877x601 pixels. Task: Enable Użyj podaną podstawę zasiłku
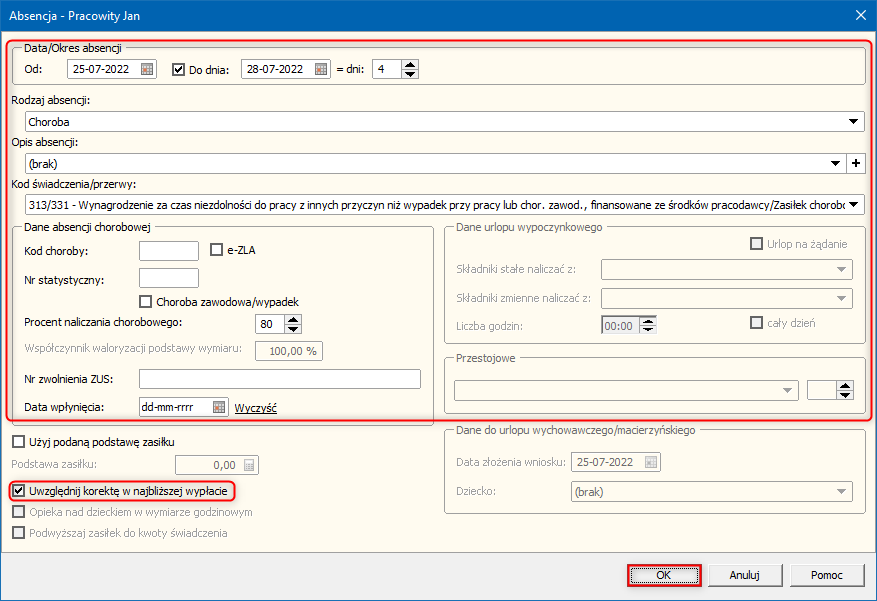(x=18, y=441)
